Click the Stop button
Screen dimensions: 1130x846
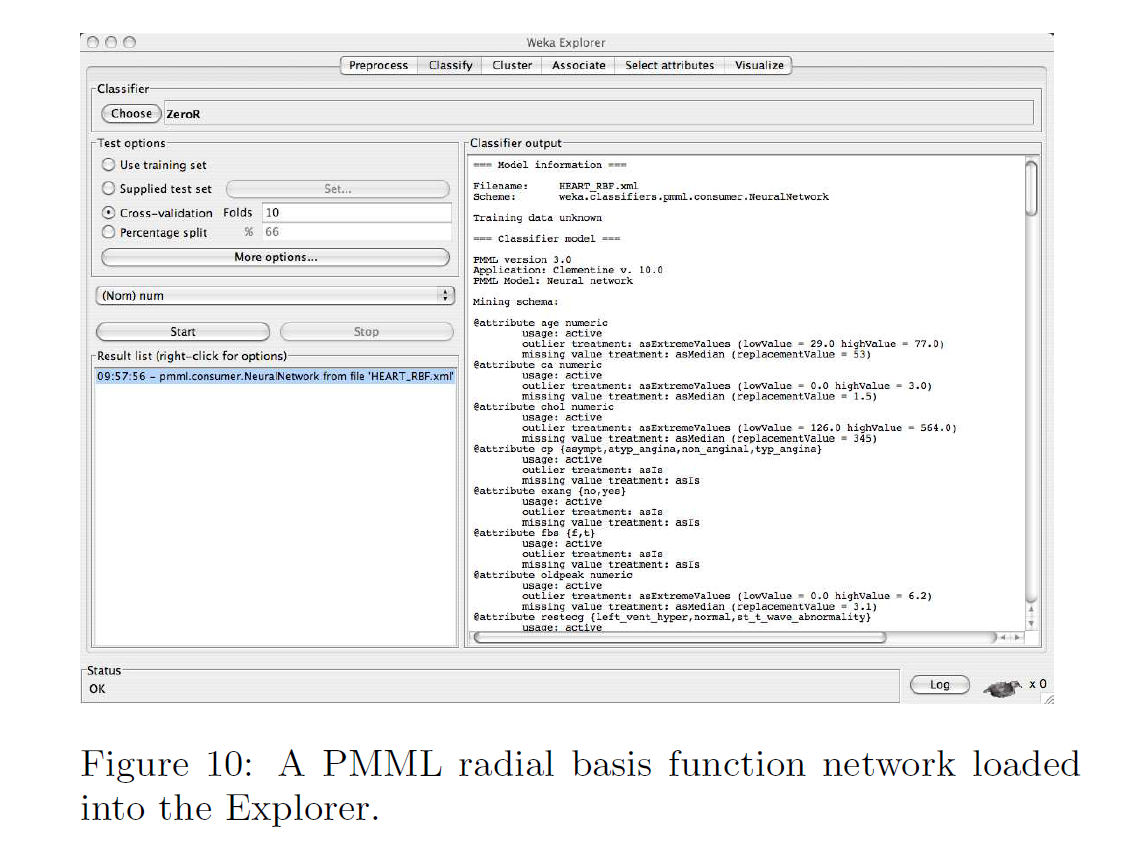click(x=366, y=331)
